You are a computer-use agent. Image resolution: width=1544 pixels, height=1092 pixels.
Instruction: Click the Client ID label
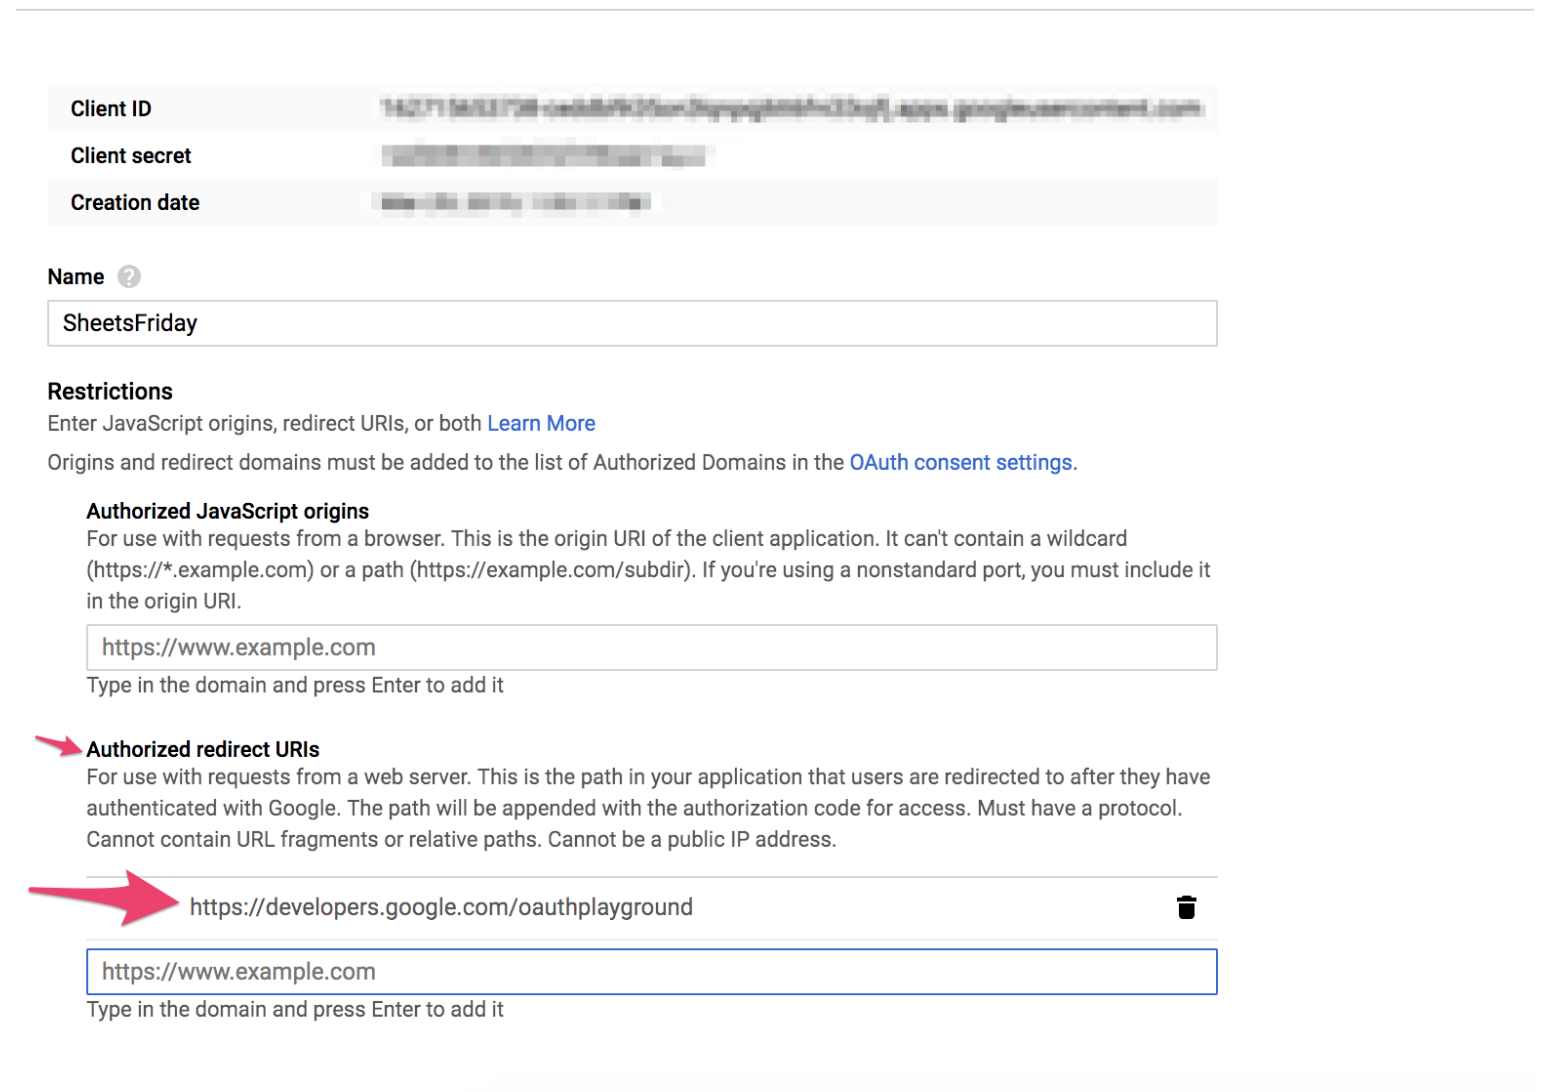tap(111, 108)
